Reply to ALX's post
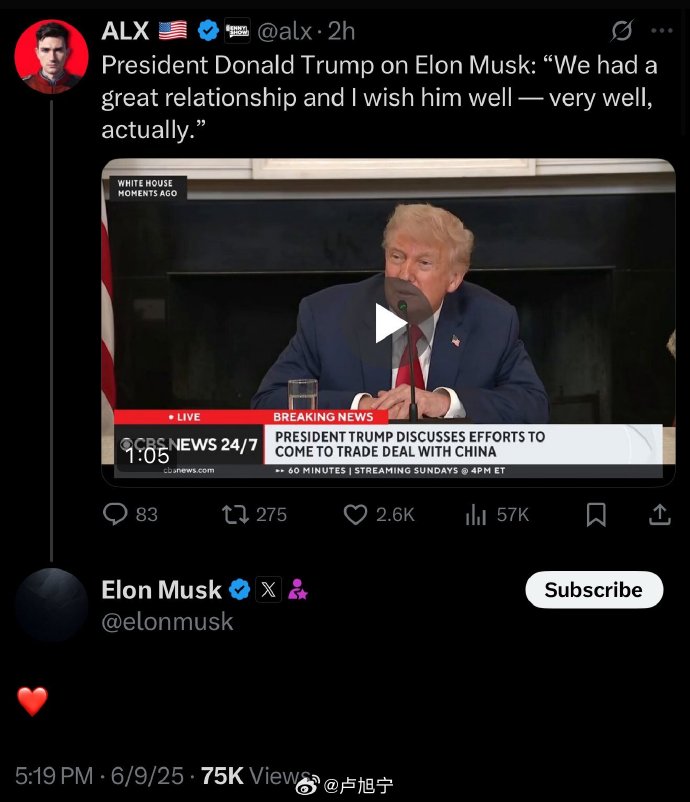This screenshot has height=802, width=690. (x=116, y=514)
